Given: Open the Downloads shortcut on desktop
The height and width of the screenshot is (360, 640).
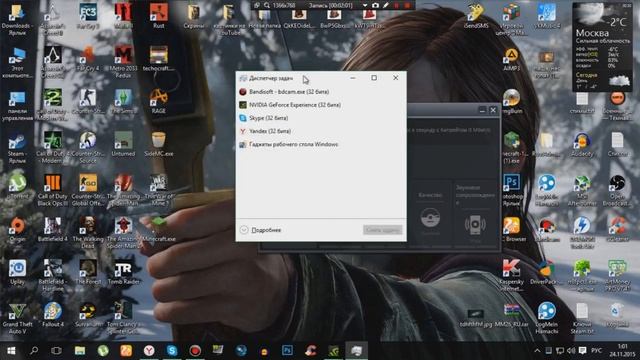Looking at the screenshot, I should click(17, 20).
